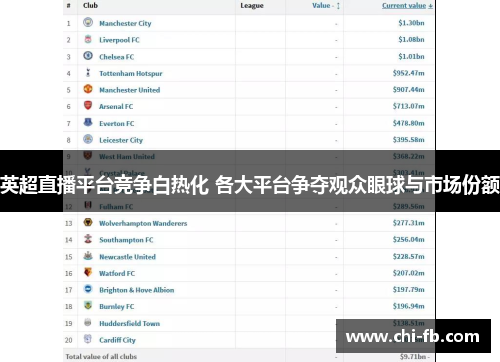Select Newcastle's $228.57m value
500x362 pixels.
[409, 257]
